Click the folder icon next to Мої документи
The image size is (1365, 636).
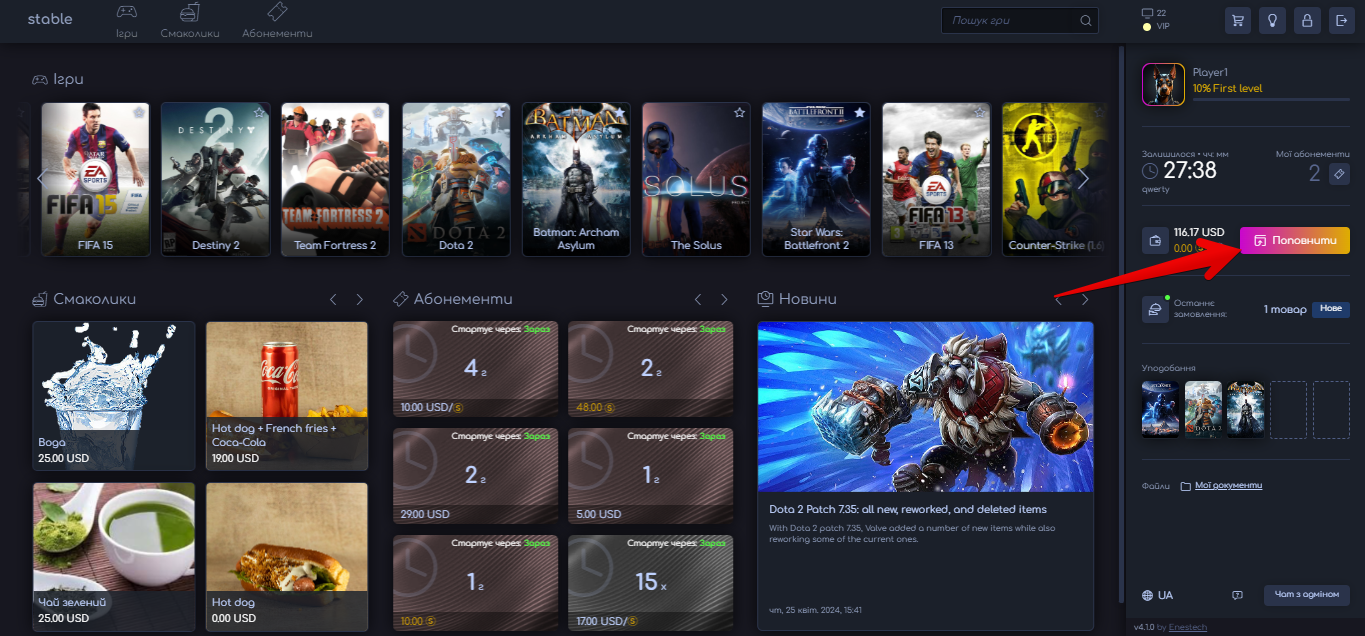(x=1185, y=486)
